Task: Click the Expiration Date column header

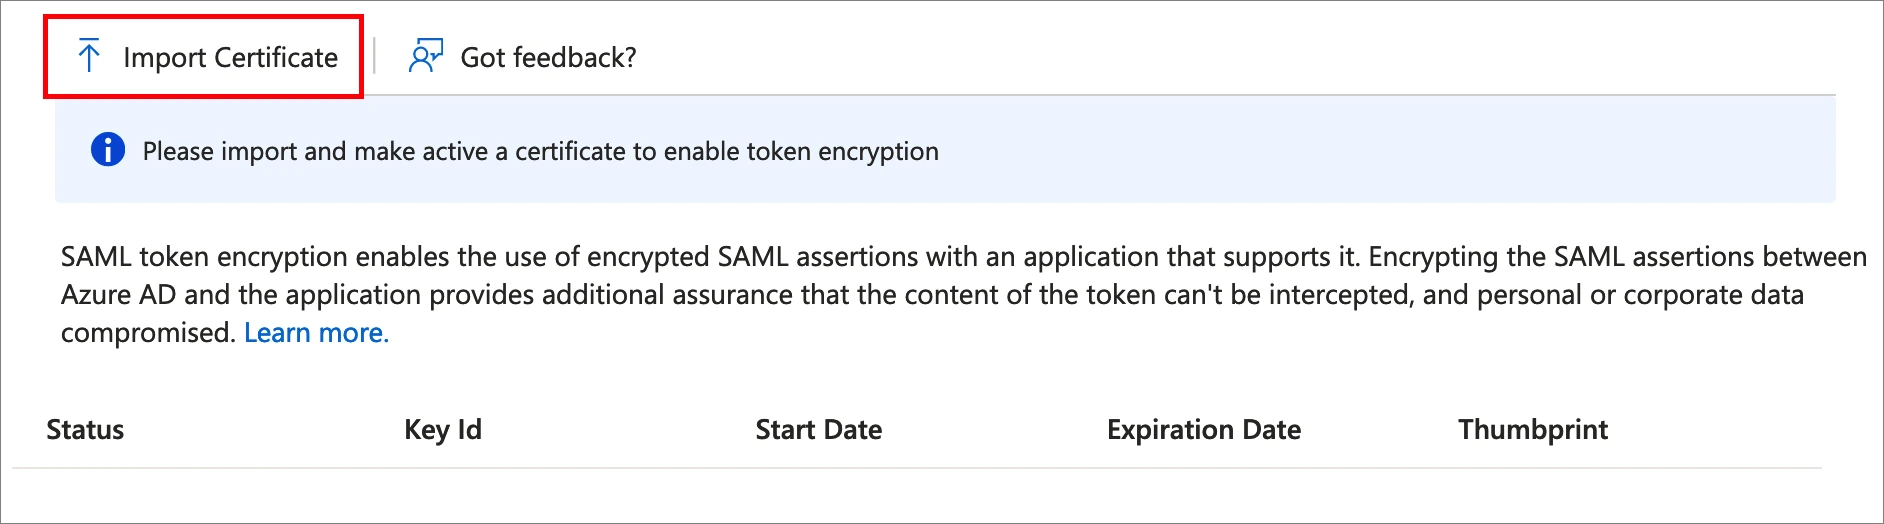Action: [1204, 430]
